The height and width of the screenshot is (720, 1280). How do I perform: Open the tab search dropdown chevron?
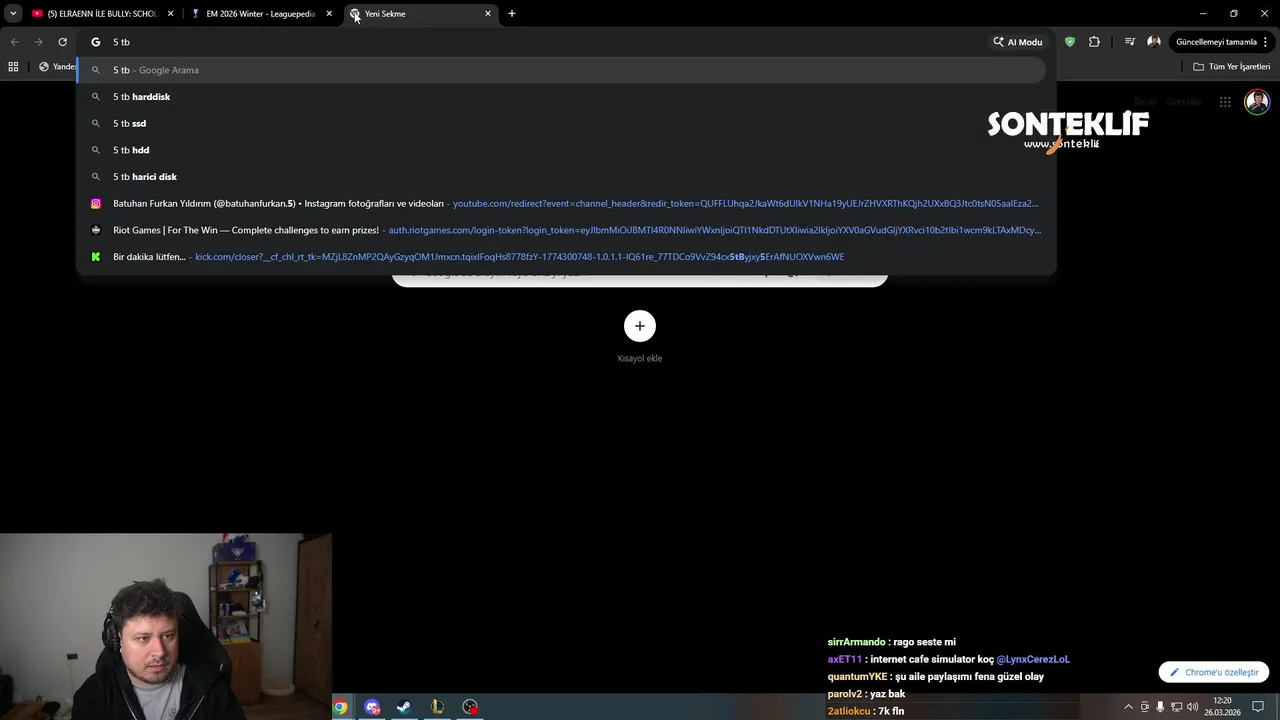pyautogui.click(x=13, y=14)
